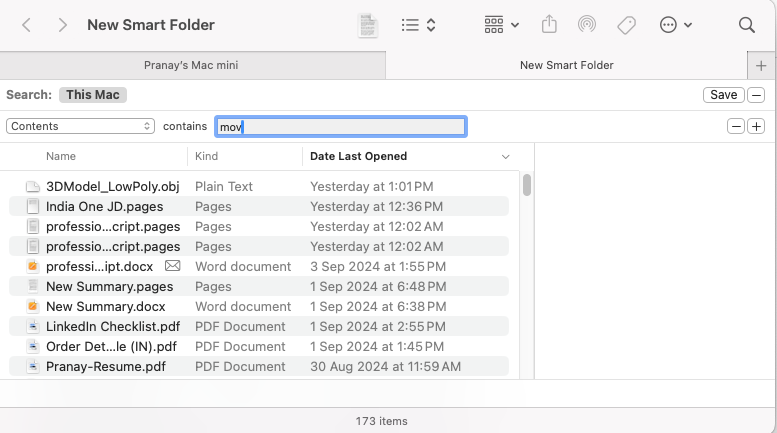Click the AirDrop toolbar icon

(587, 24)
